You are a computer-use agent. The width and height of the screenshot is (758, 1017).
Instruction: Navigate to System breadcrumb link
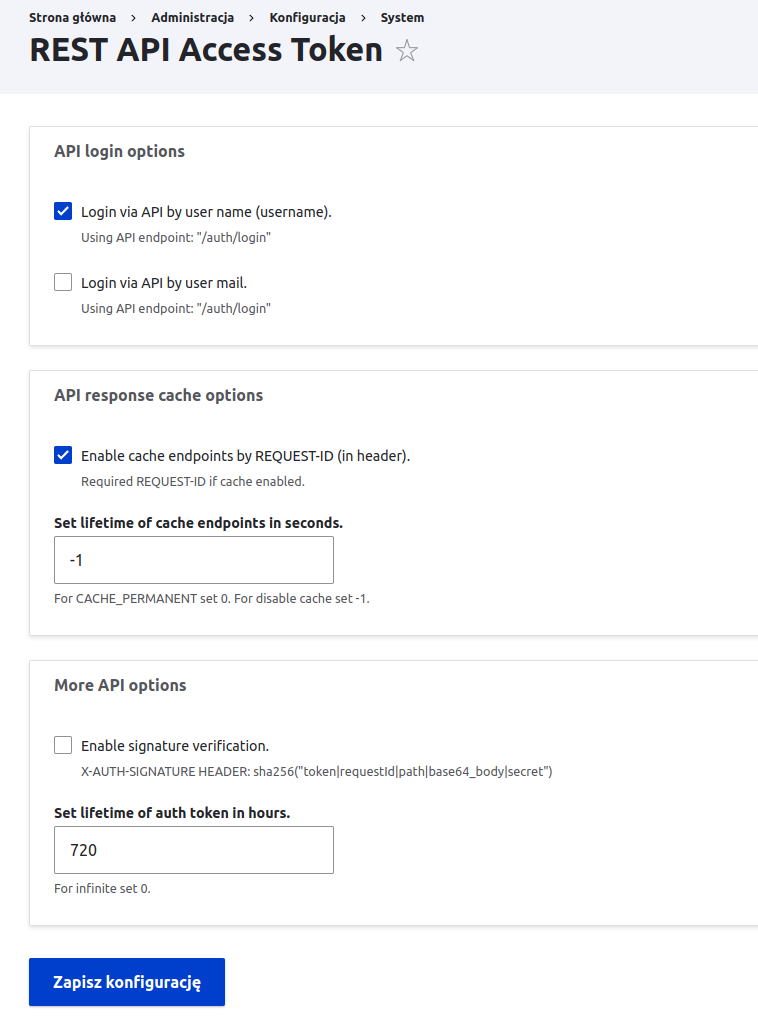(x=402, y=18)
